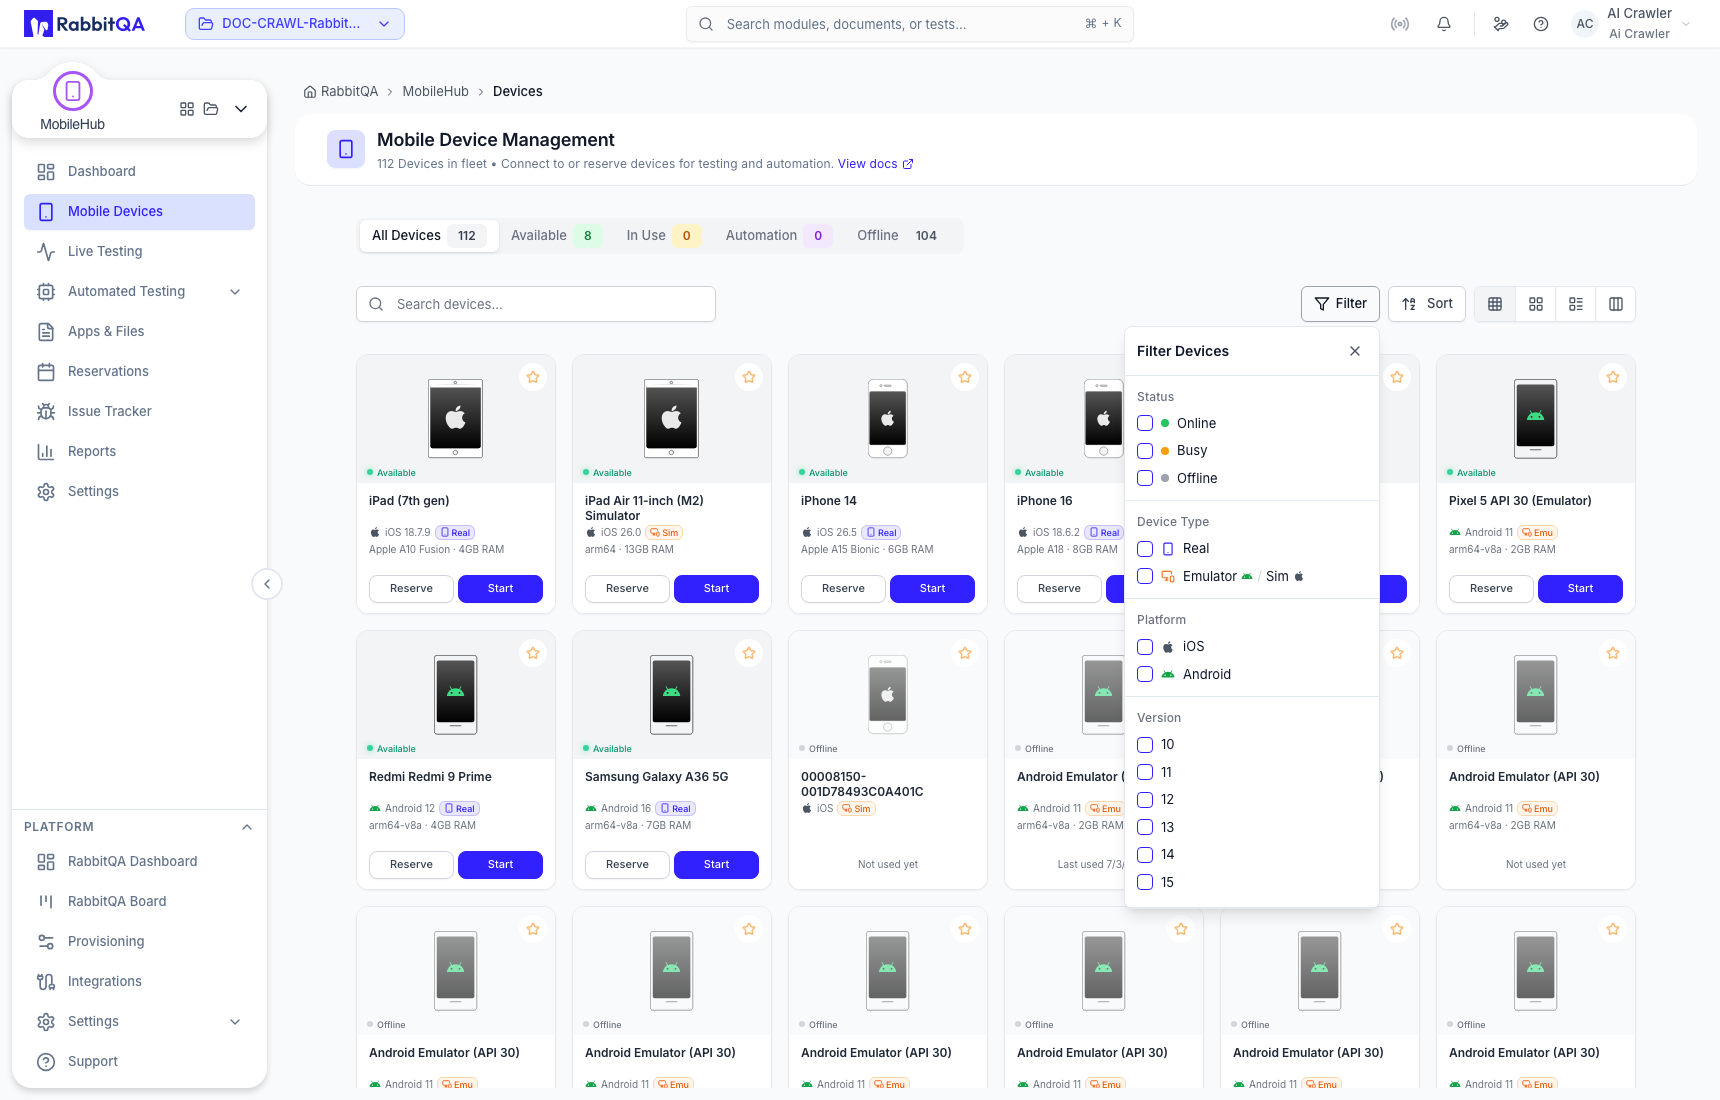Open the help question-mark icon
The height and width of the screenshot is (1100, 1720).
tap(1541, 24)
